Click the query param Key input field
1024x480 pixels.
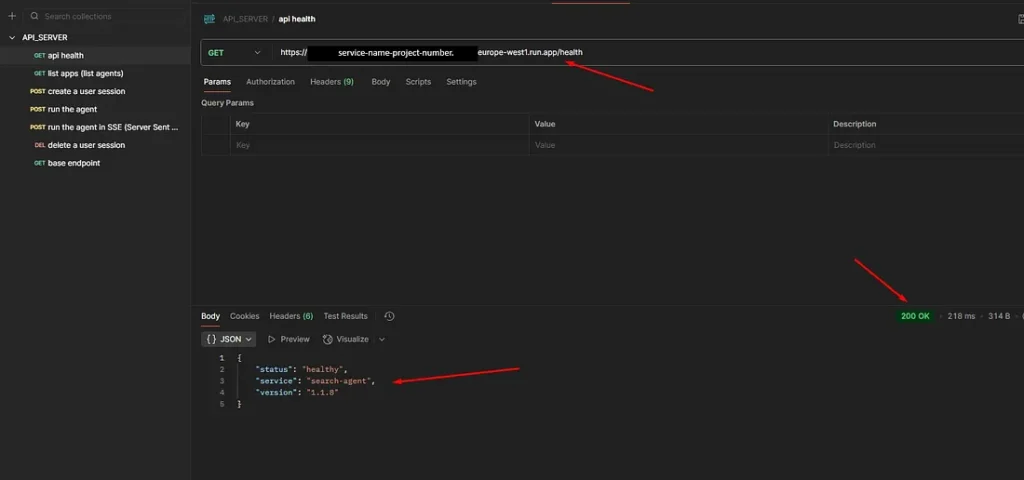(378, 145)
